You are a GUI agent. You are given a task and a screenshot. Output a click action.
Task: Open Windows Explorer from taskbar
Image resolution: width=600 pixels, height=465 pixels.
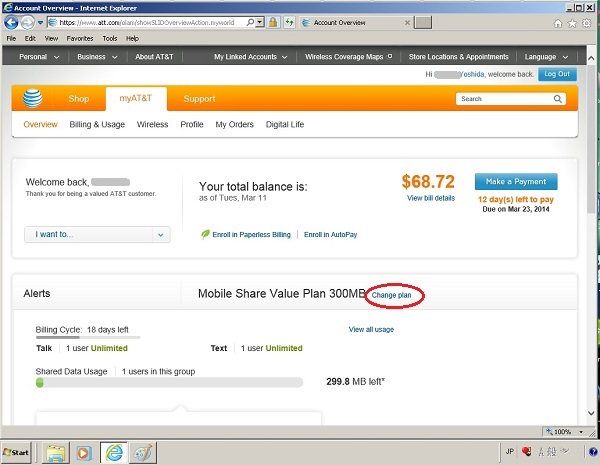coord(56,453)
